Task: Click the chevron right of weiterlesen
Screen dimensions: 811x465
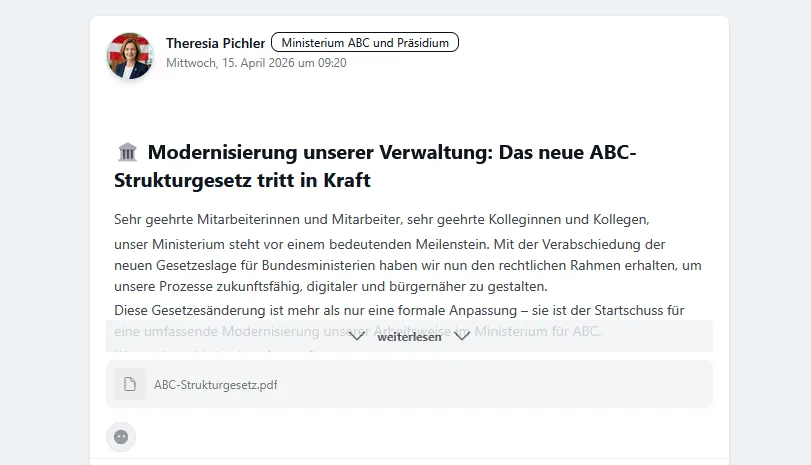Action: point(462,337)
